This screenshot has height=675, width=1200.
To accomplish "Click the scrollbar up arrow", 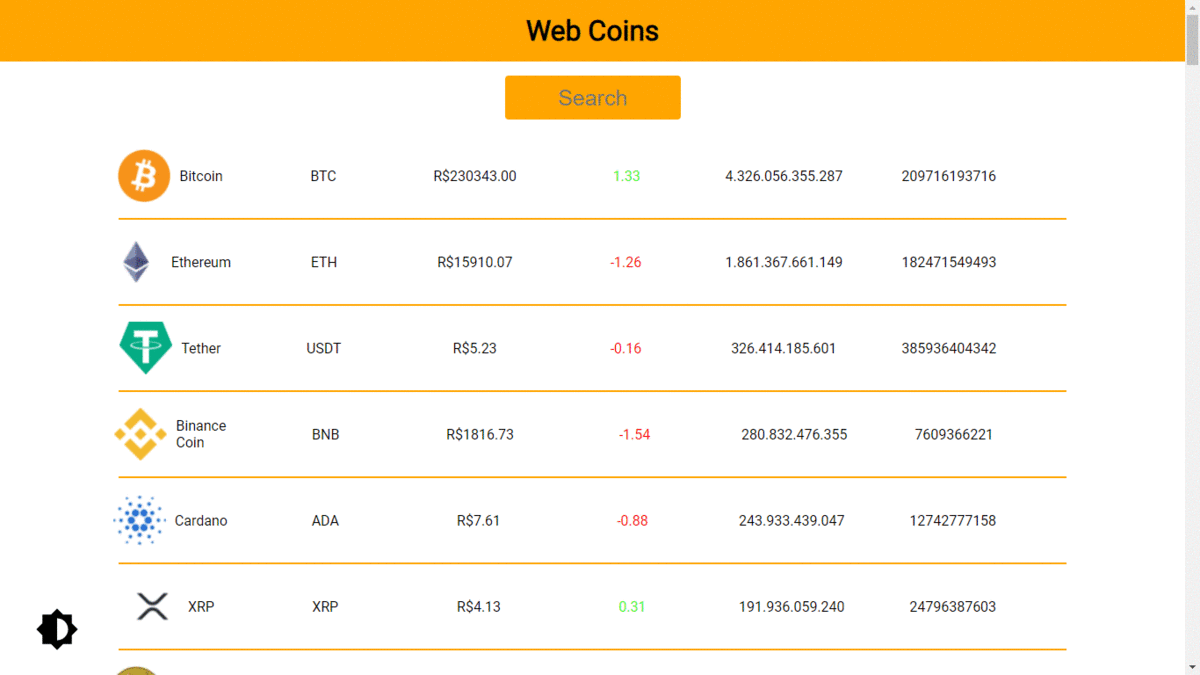I will coord(1190,9).
